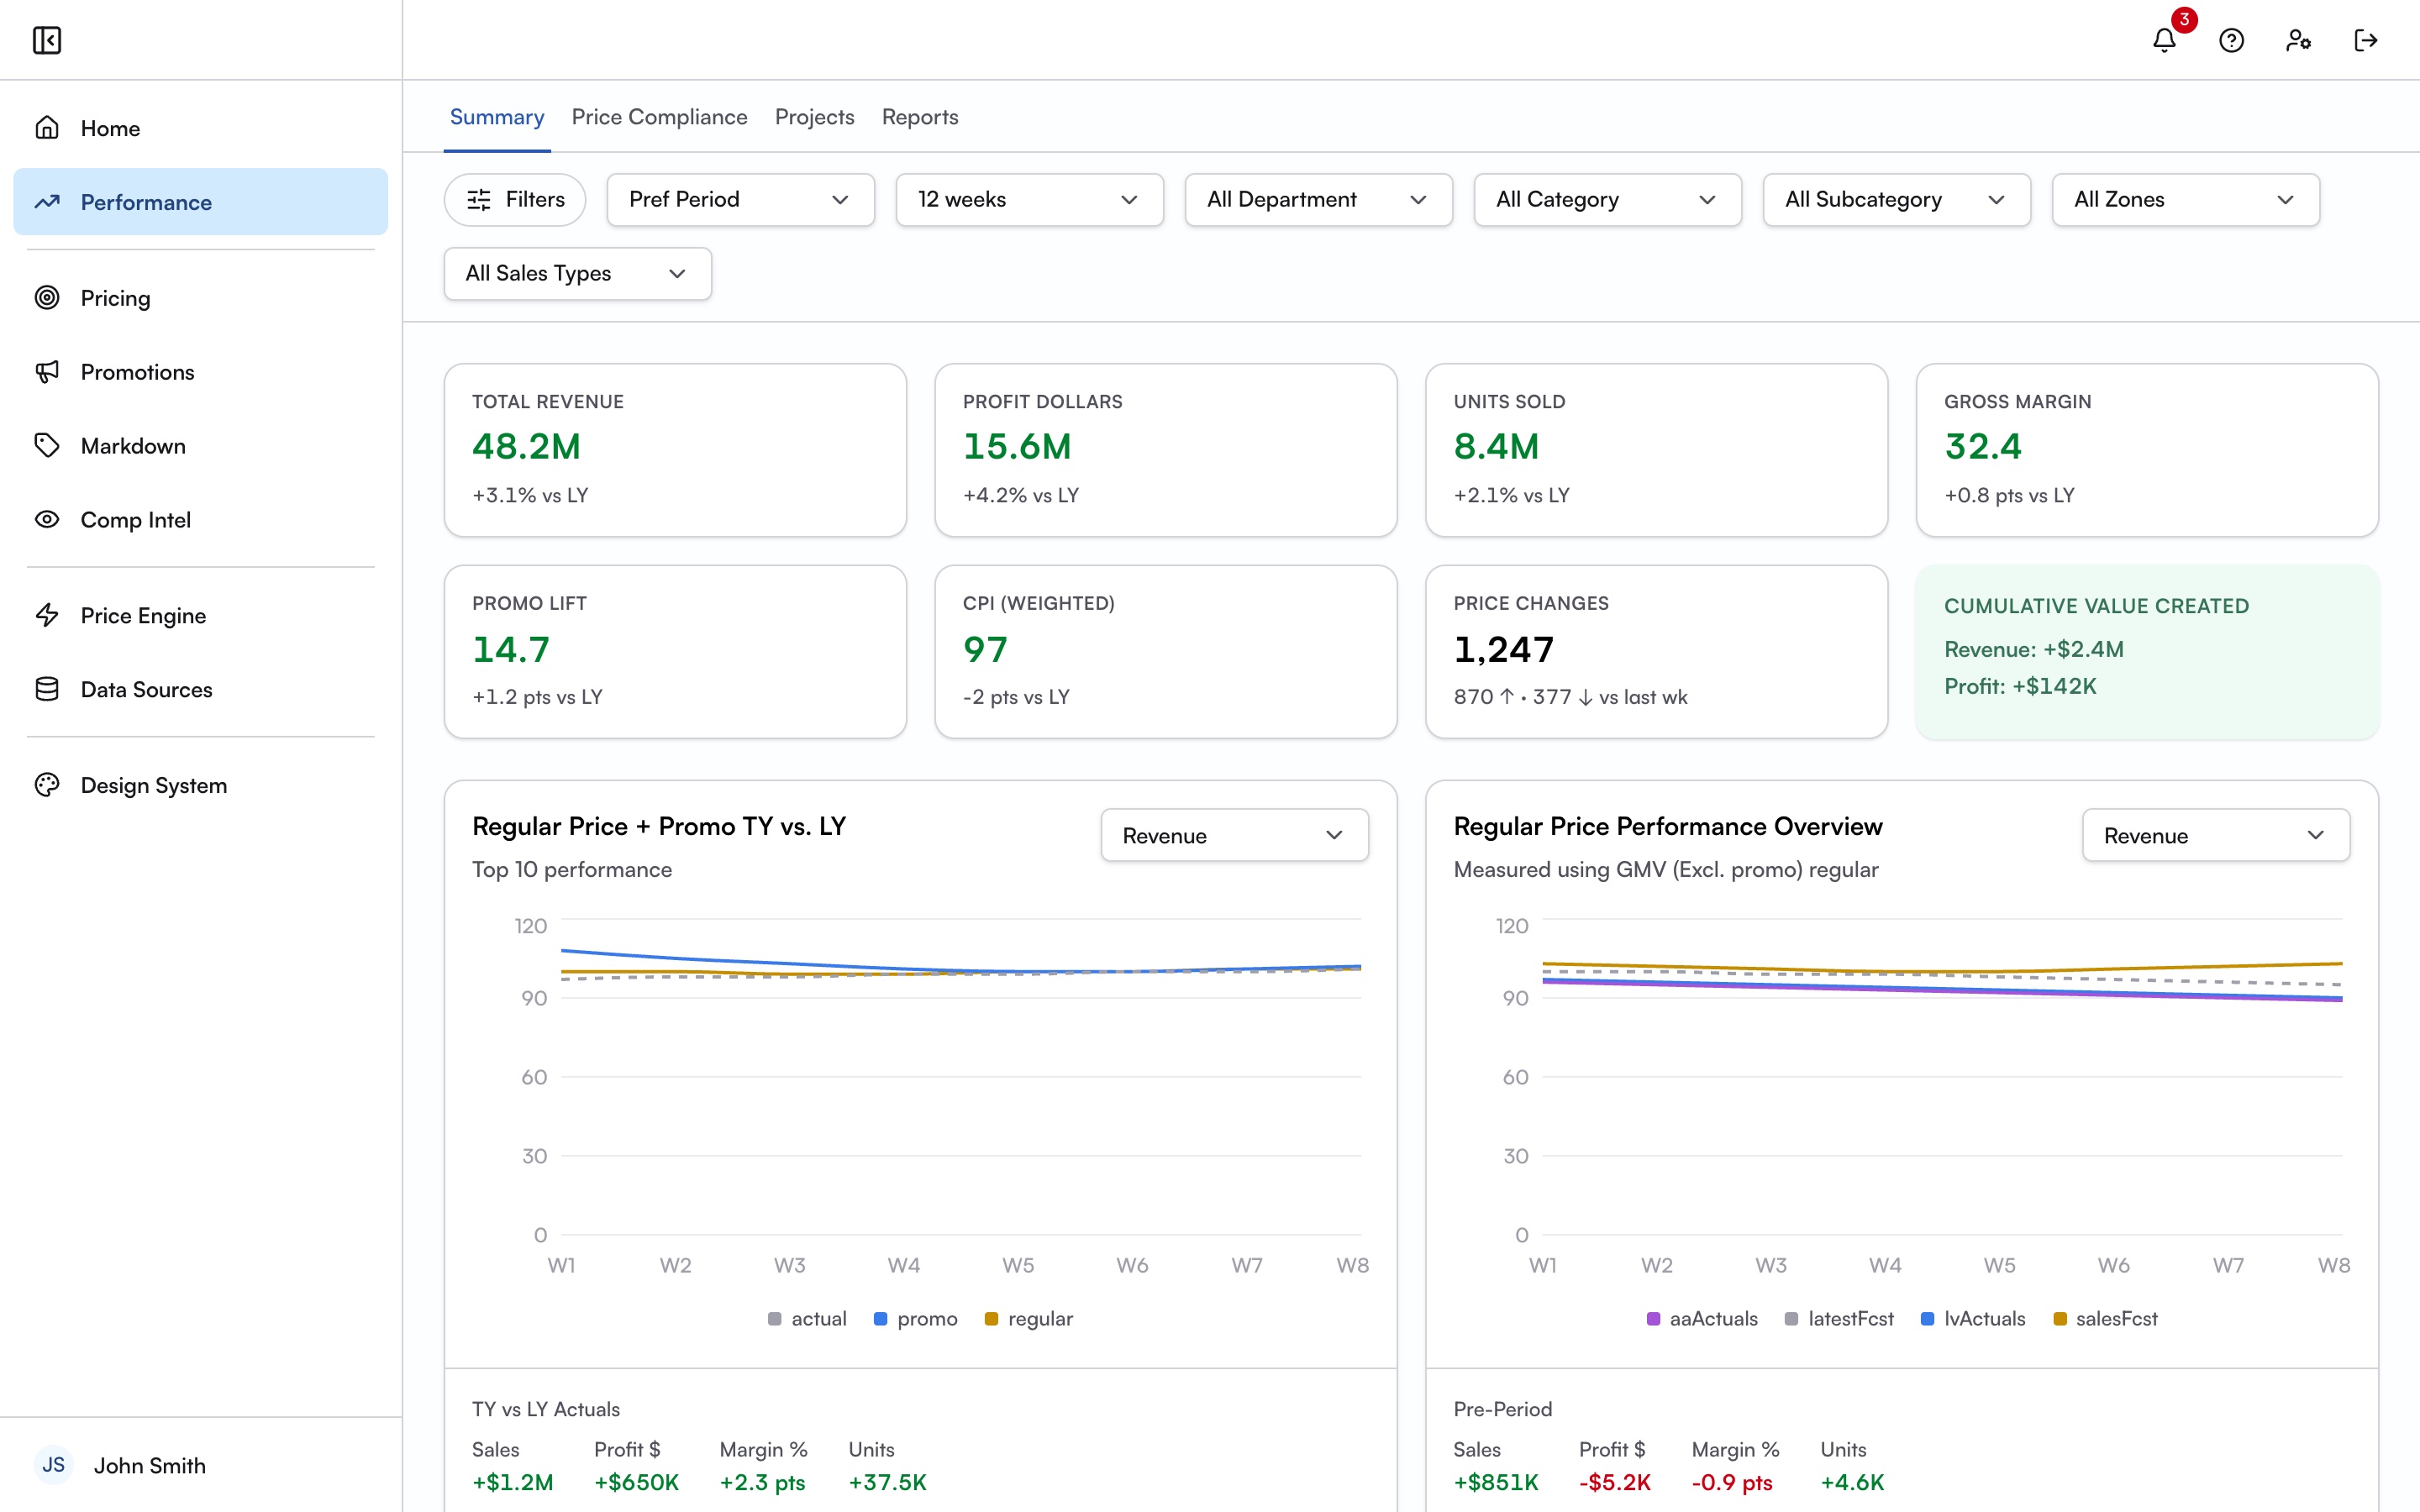Open the help question mark icon
This screenshot has width=2420, height=1512.
tap(2231, 40)
